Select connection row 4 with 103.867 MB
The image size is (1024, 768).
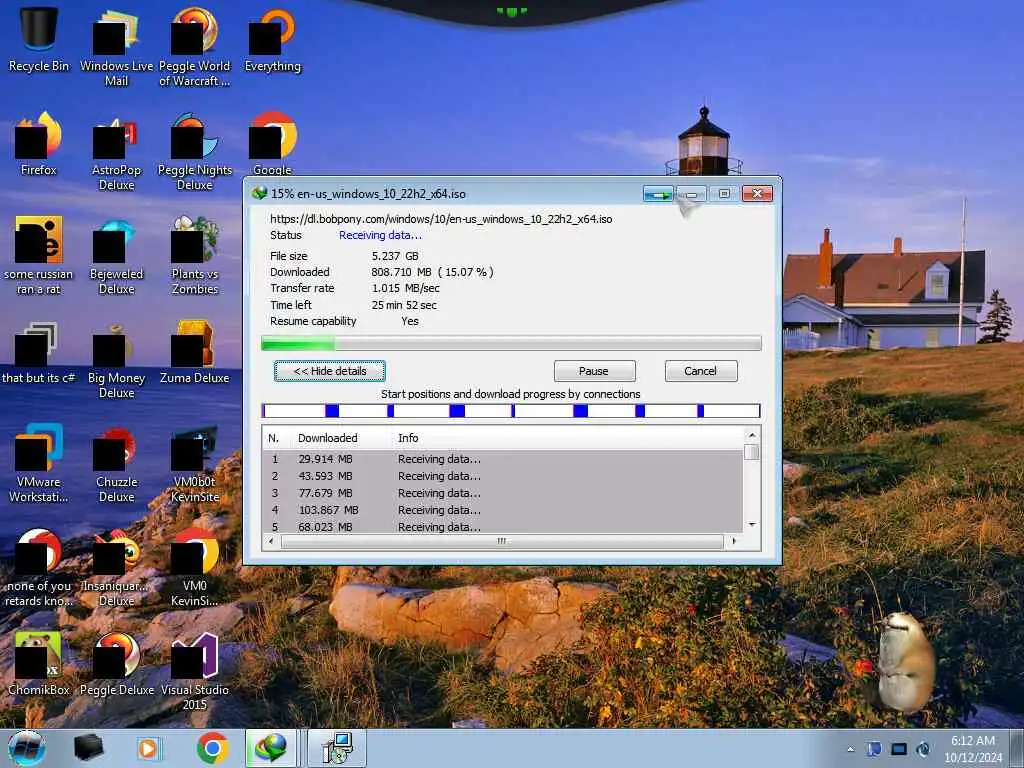(503, 510)
